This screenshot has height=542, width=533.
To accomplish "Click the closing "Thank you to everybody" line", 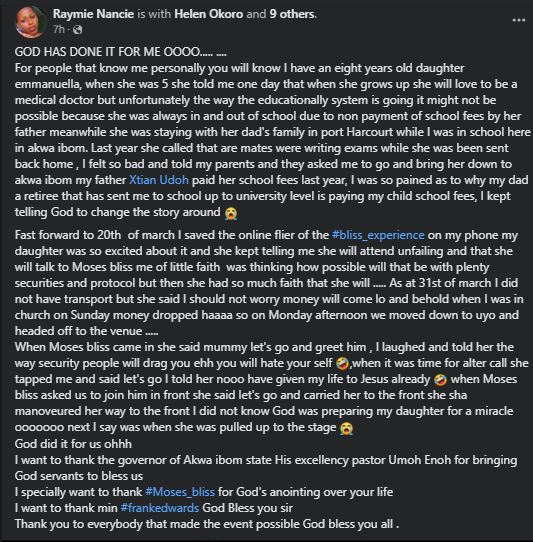I will [207, 524].
